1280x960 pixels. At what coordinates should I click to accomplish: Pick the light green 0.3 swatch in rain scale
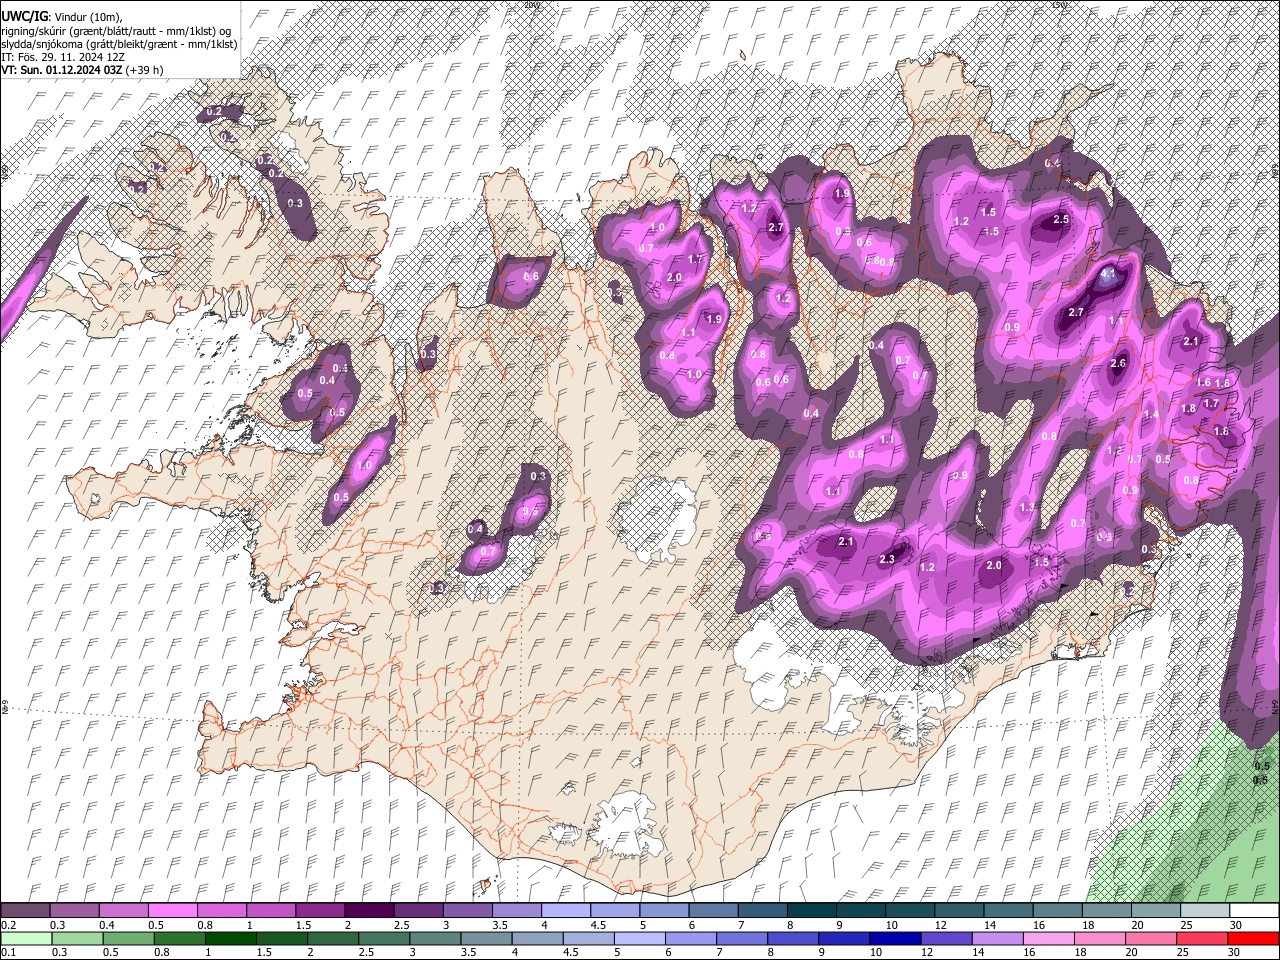pyautogui.click(x=76, y=938)
